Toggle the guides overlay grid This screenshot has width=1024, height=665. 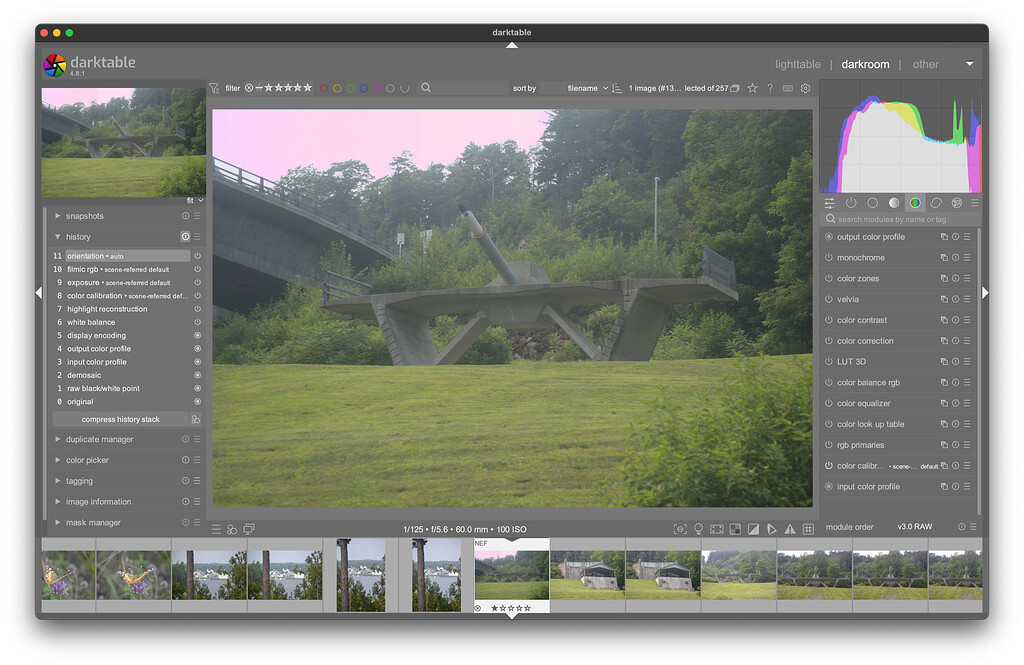(x=808, y=528)
